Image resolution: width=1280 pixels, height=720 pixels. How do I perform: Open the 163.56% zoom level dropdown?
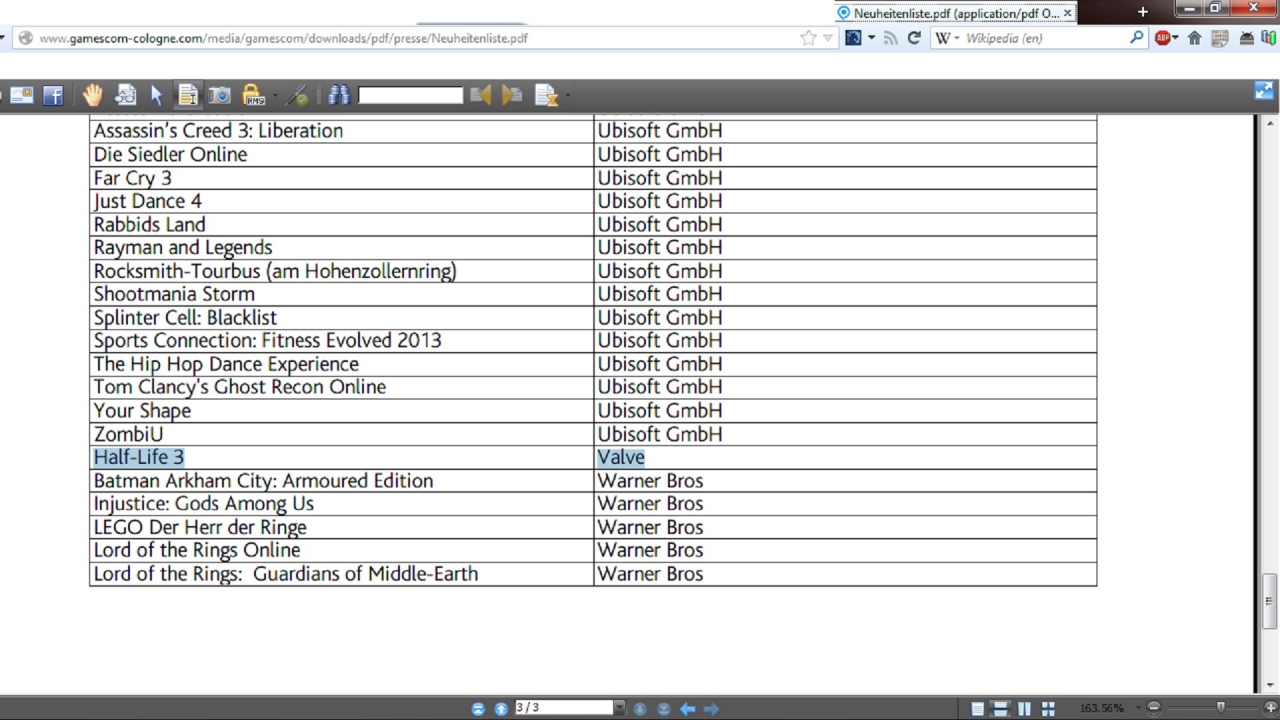pyautogui.click(x=1138, y=708)
